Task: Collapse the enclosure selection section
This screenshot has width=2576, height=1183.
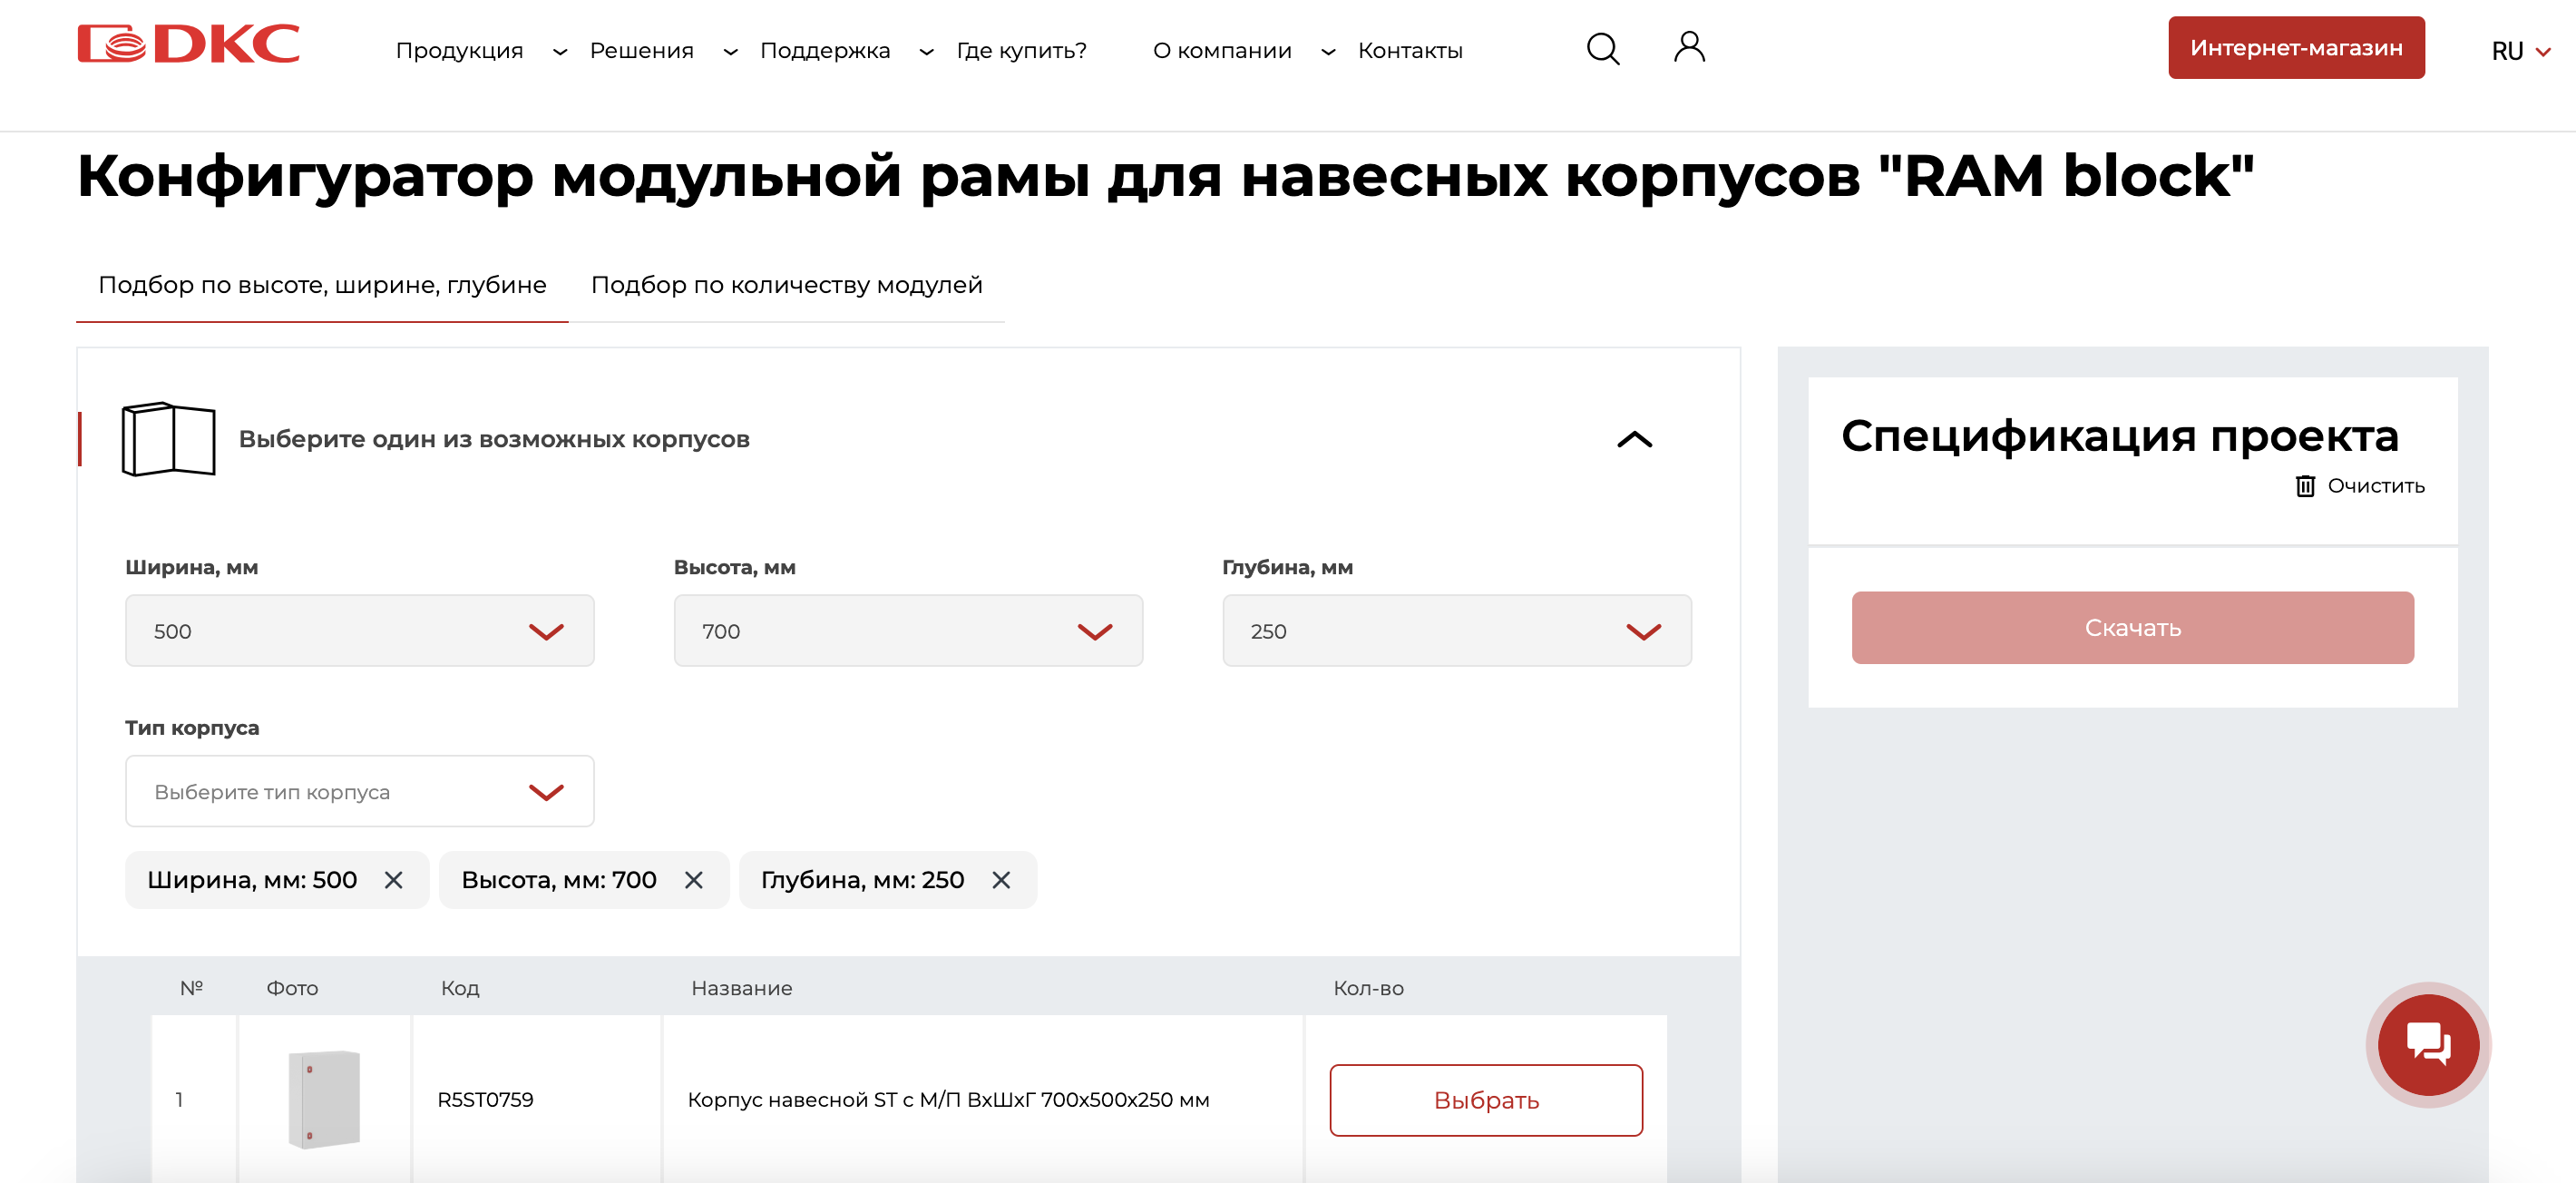Action: click(1635, 440)
